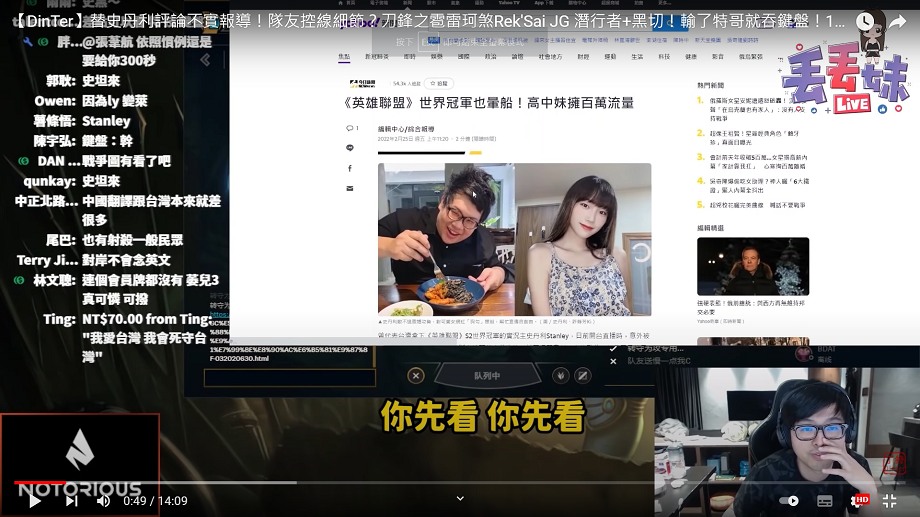Open the article photo of the two people
The image size is (920, 517).
[515, 239]
